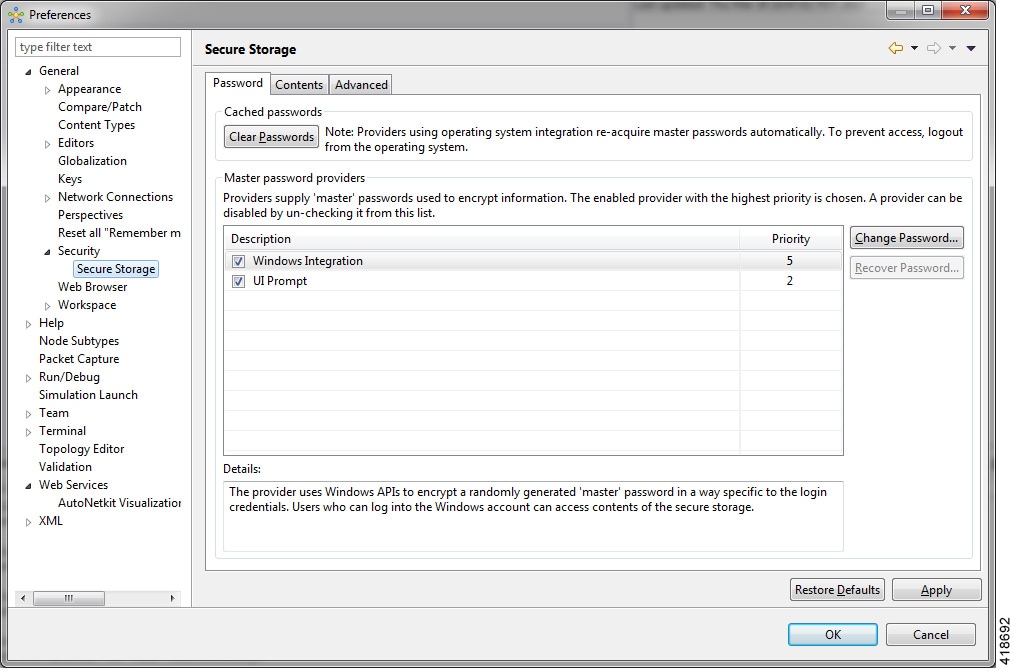Select Globalization in the tree
1013x668 pixels.
(x=92, y=161)
